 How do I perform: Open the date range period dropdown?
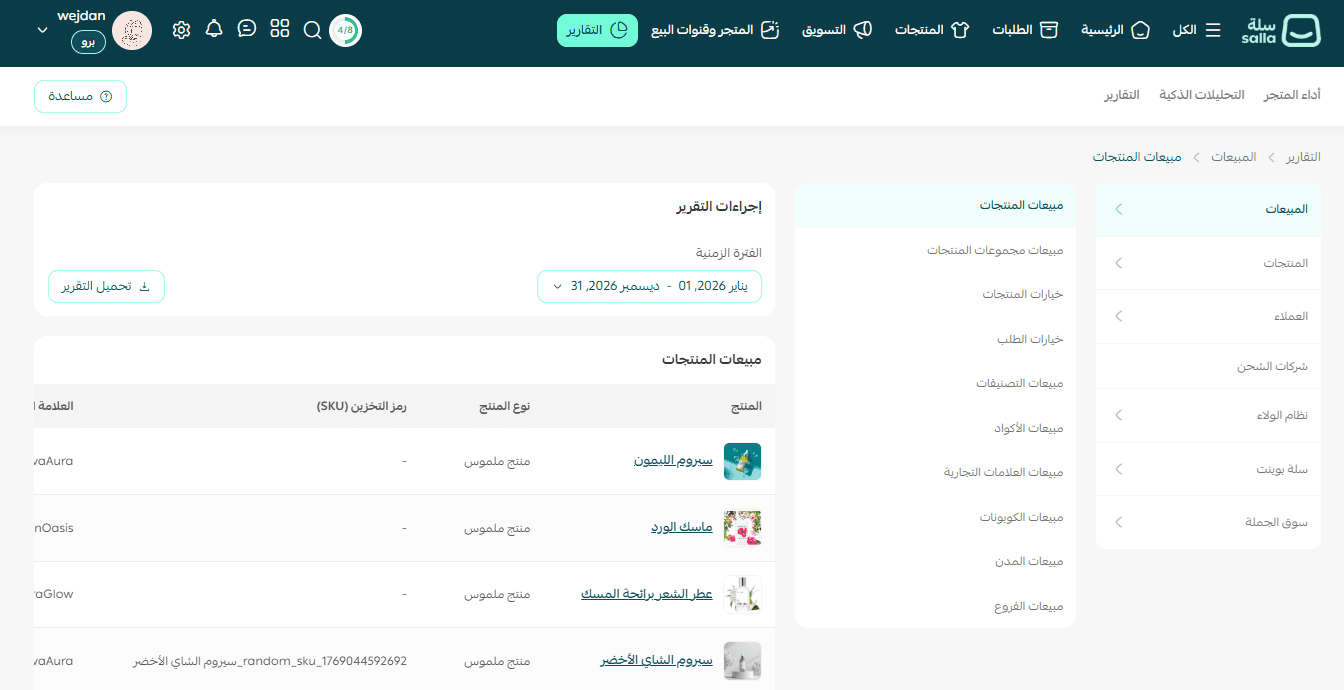(x=649, y=286)
